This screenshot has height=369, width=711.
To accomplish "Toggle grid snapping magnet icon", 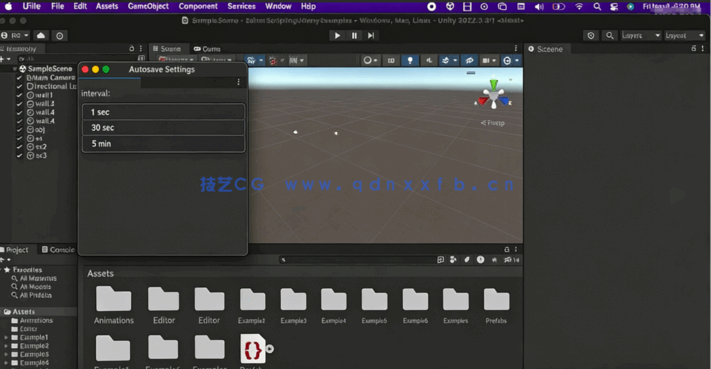I will pos(273,60).
